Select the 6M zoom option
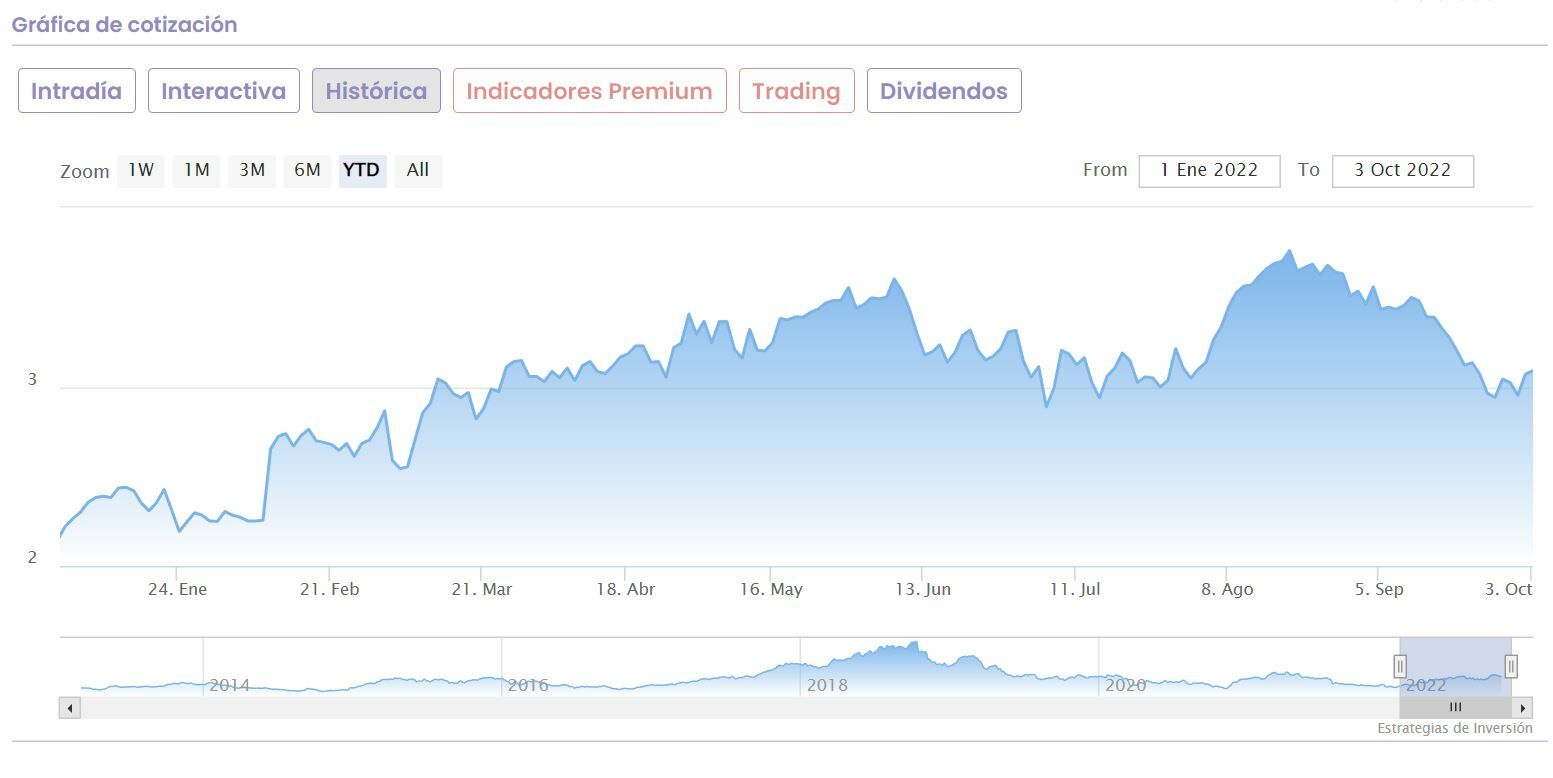Image resolution: width=1553 pixels, height=778 pixels. tap(307, 170)
